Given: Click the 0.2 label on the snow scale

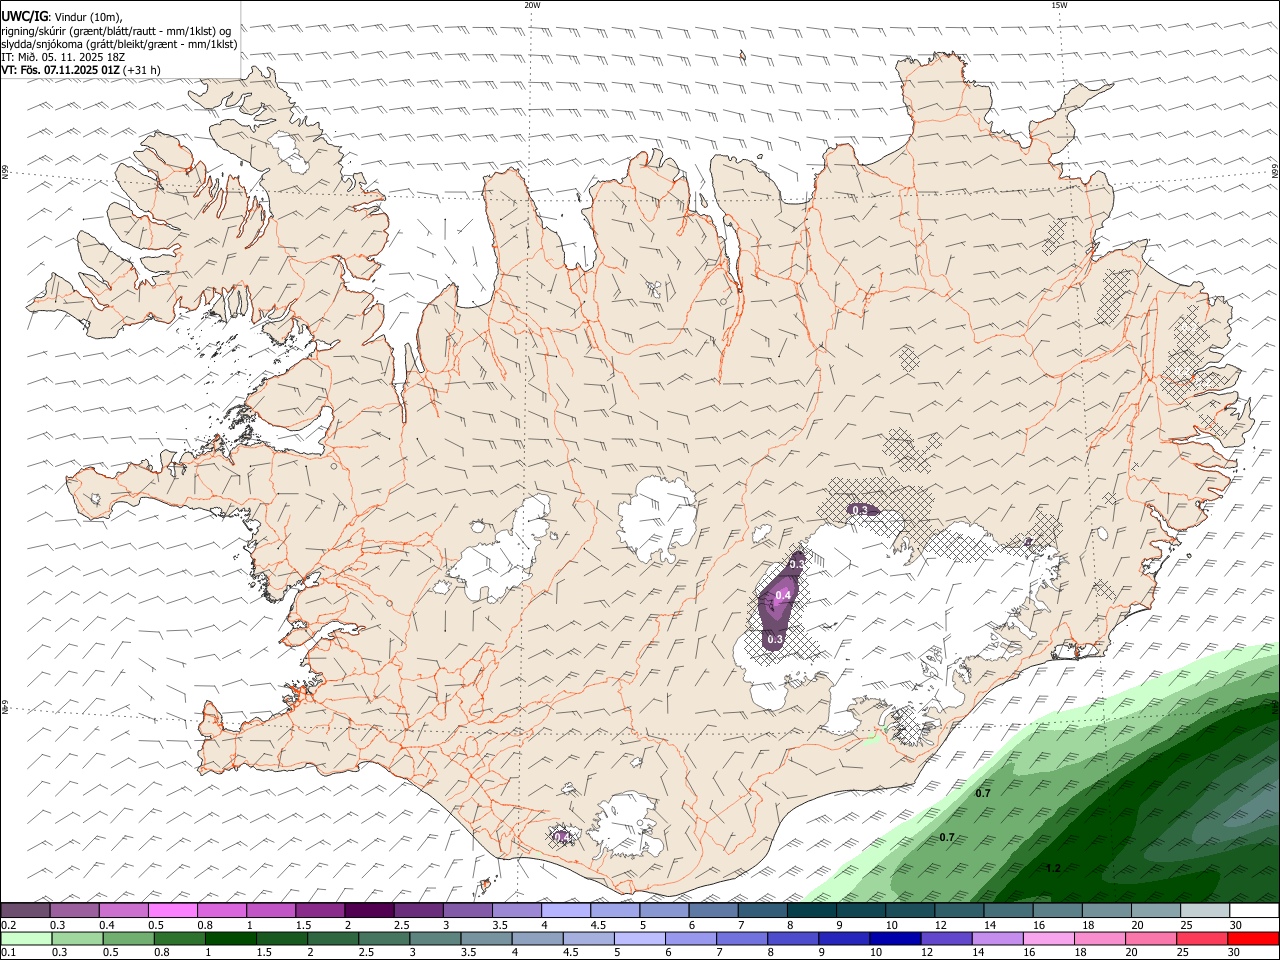Looking at the screenshot, I should click(x=8, y=925).
